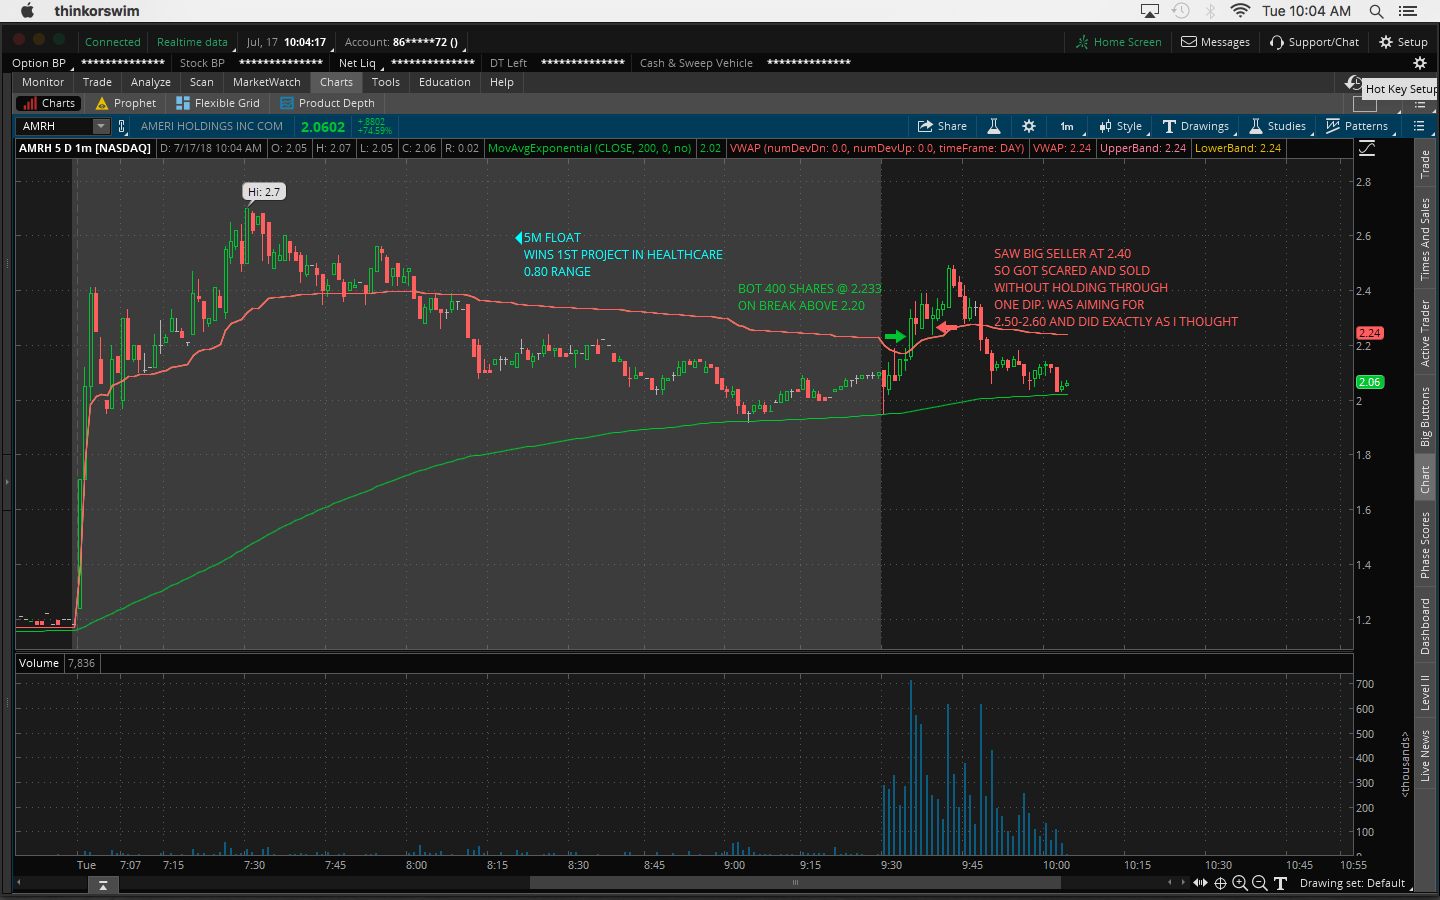
Task: Switch to the Analyze tab
Action: tap(151, 82)
